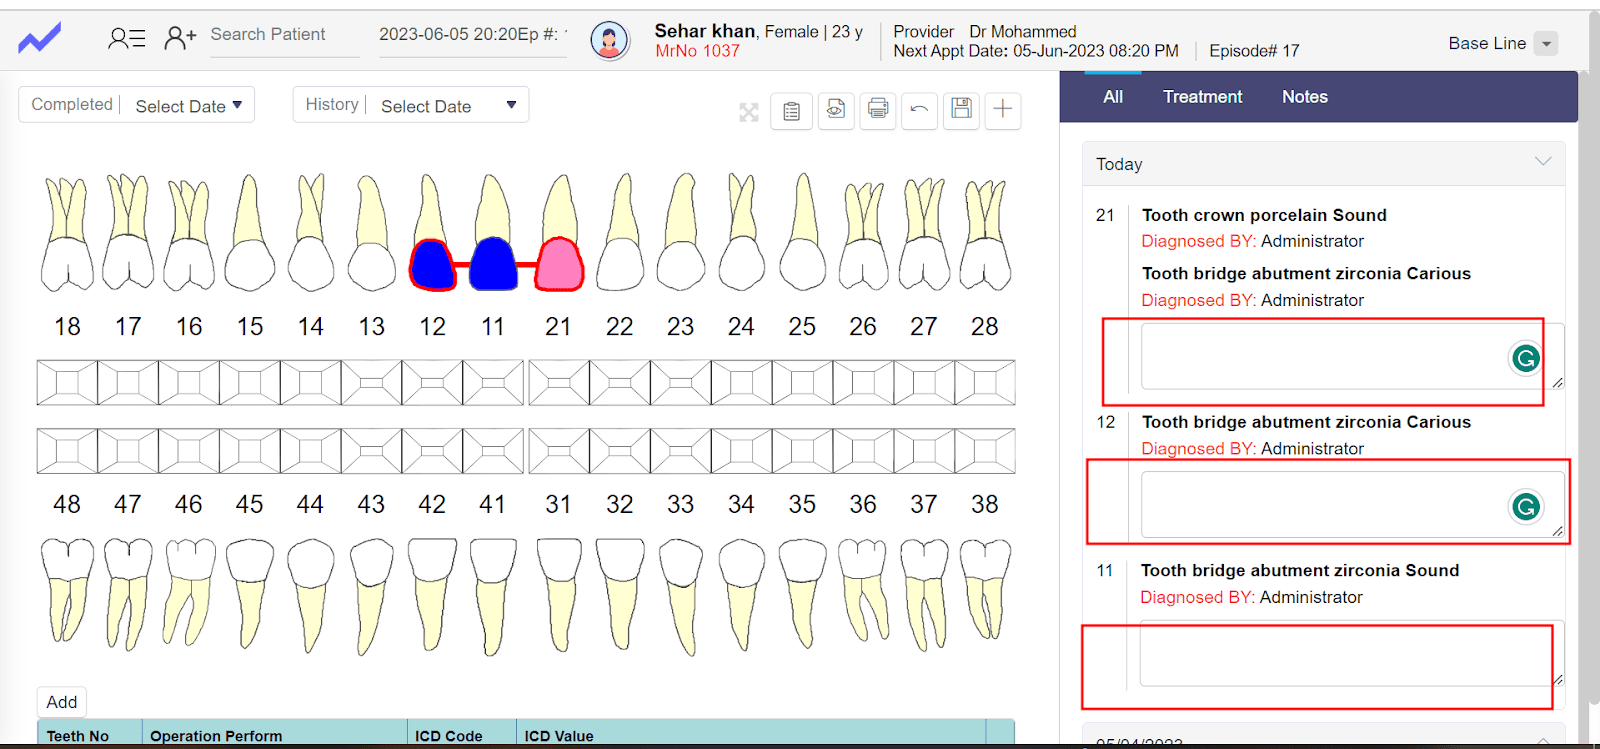
Task: Click Tooth crown porcelain Sound entry
Action: click(x=1264, y=215)
